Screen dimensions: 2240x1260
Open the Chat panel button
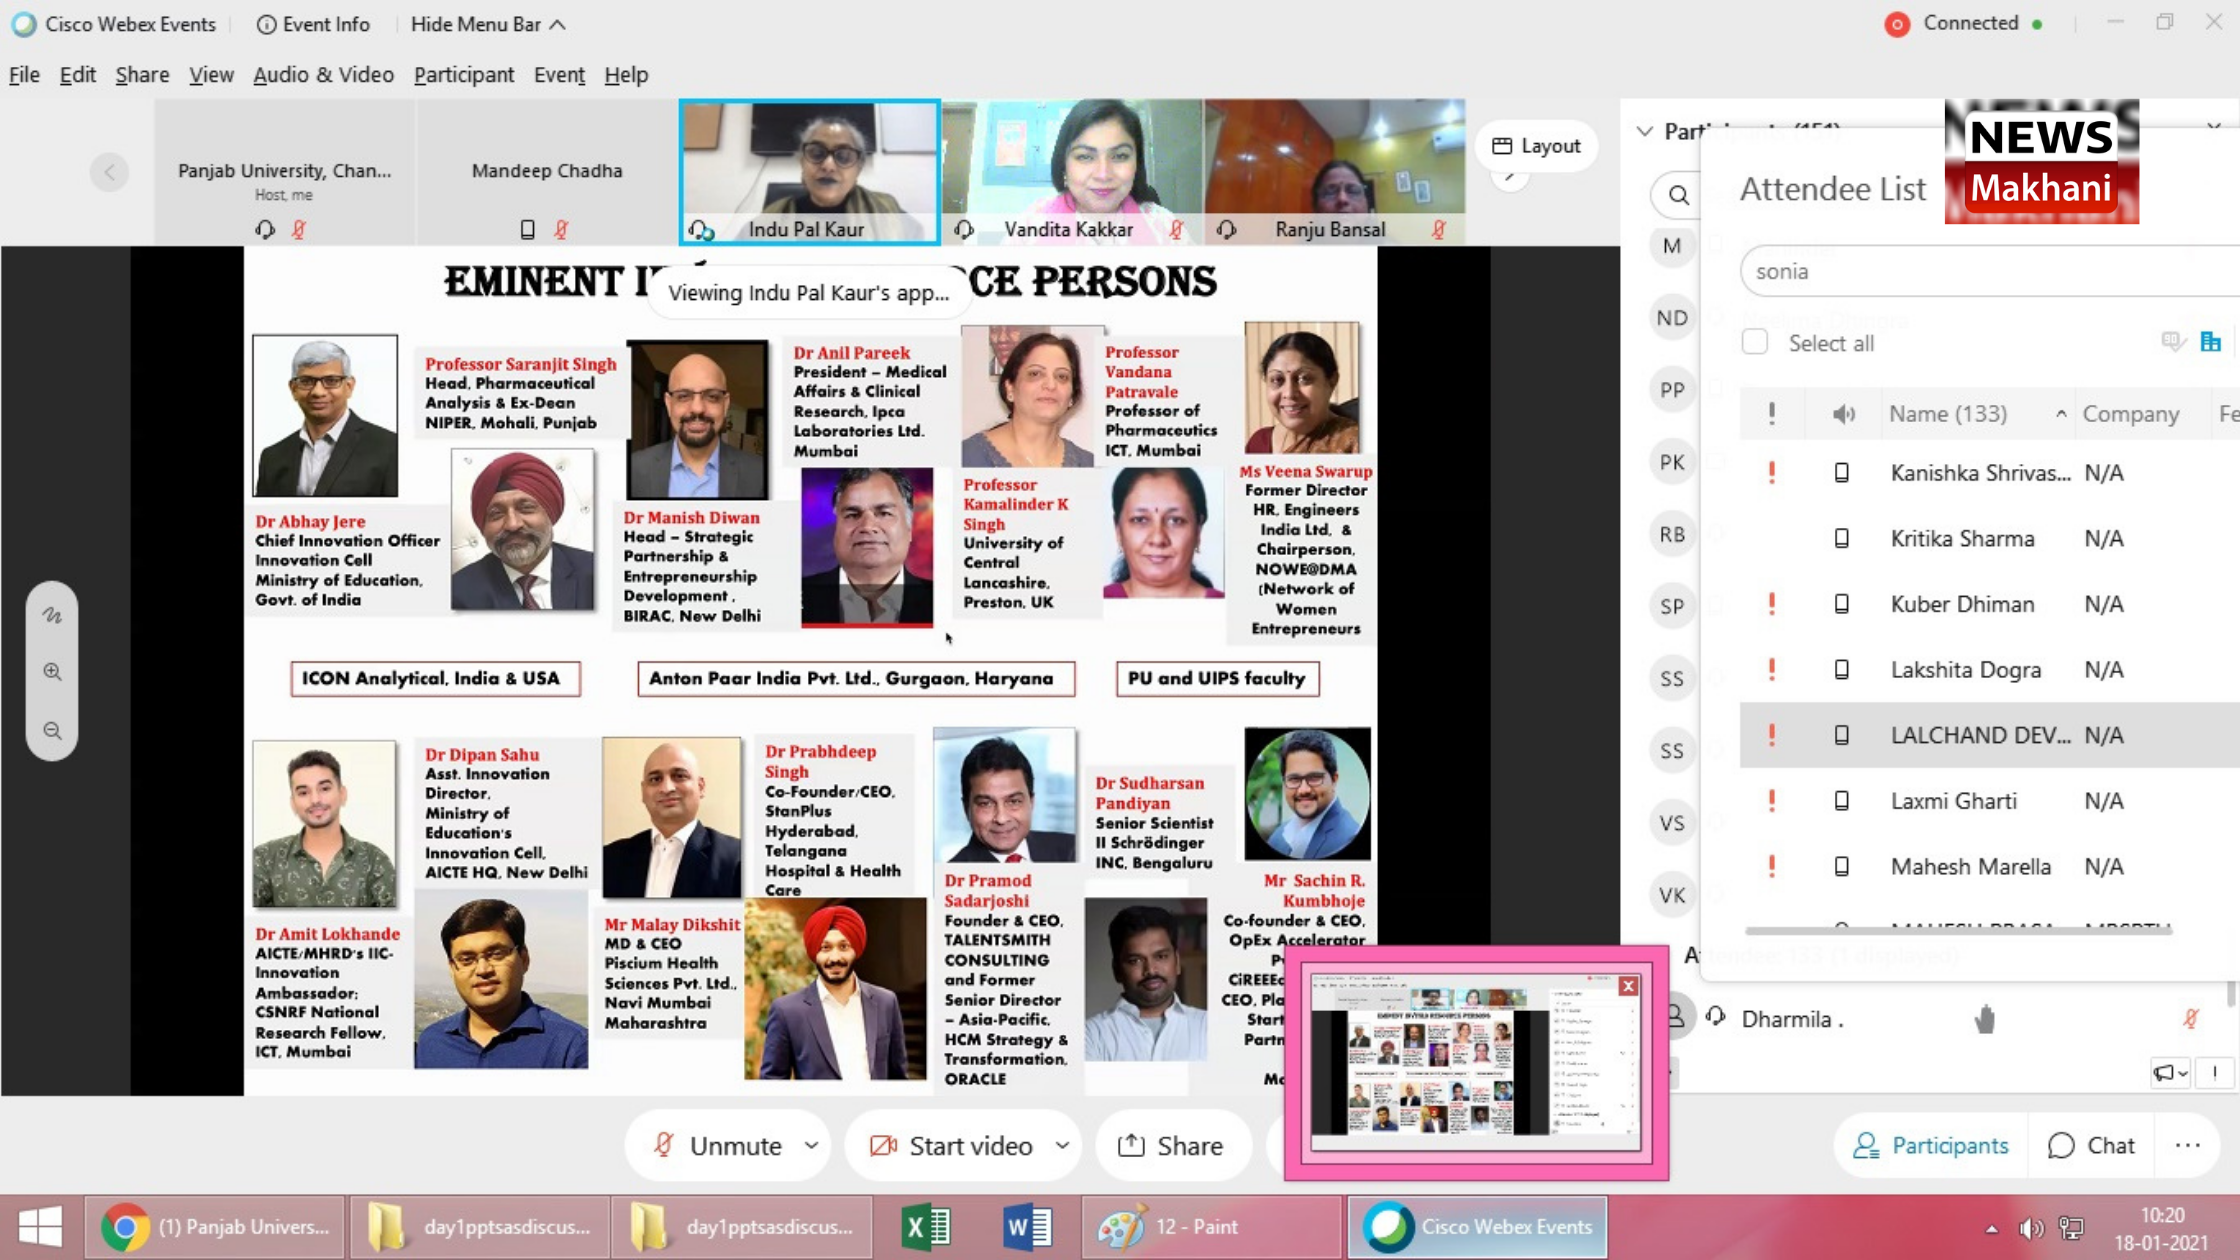[2091, 1146]
